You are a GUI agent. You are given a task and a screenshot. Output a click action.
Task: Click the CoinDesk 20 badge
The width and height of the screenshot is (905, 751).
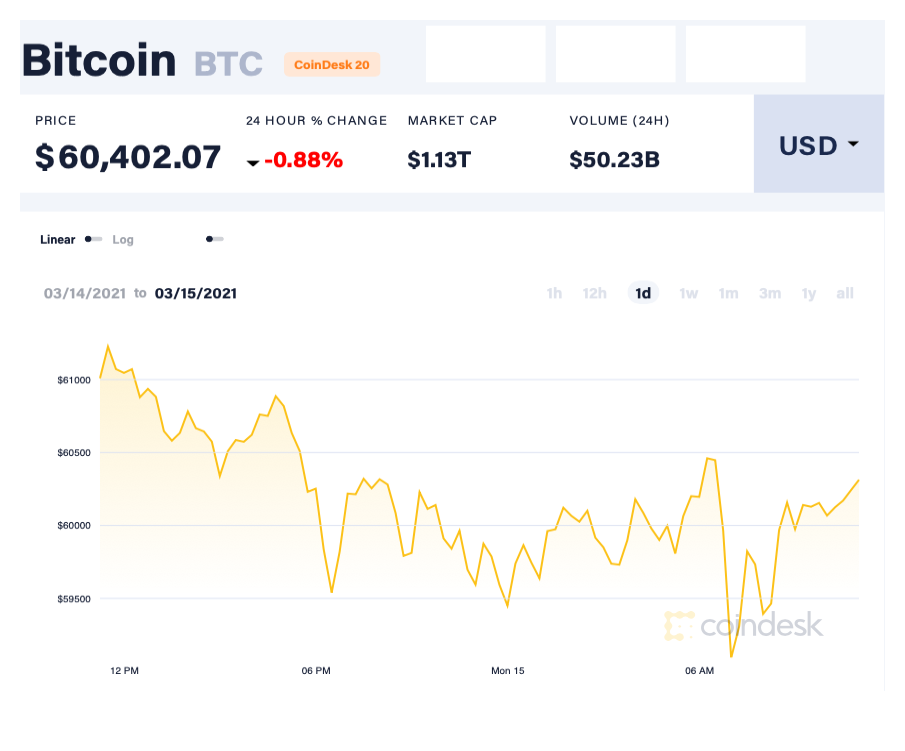click(331, 64)
